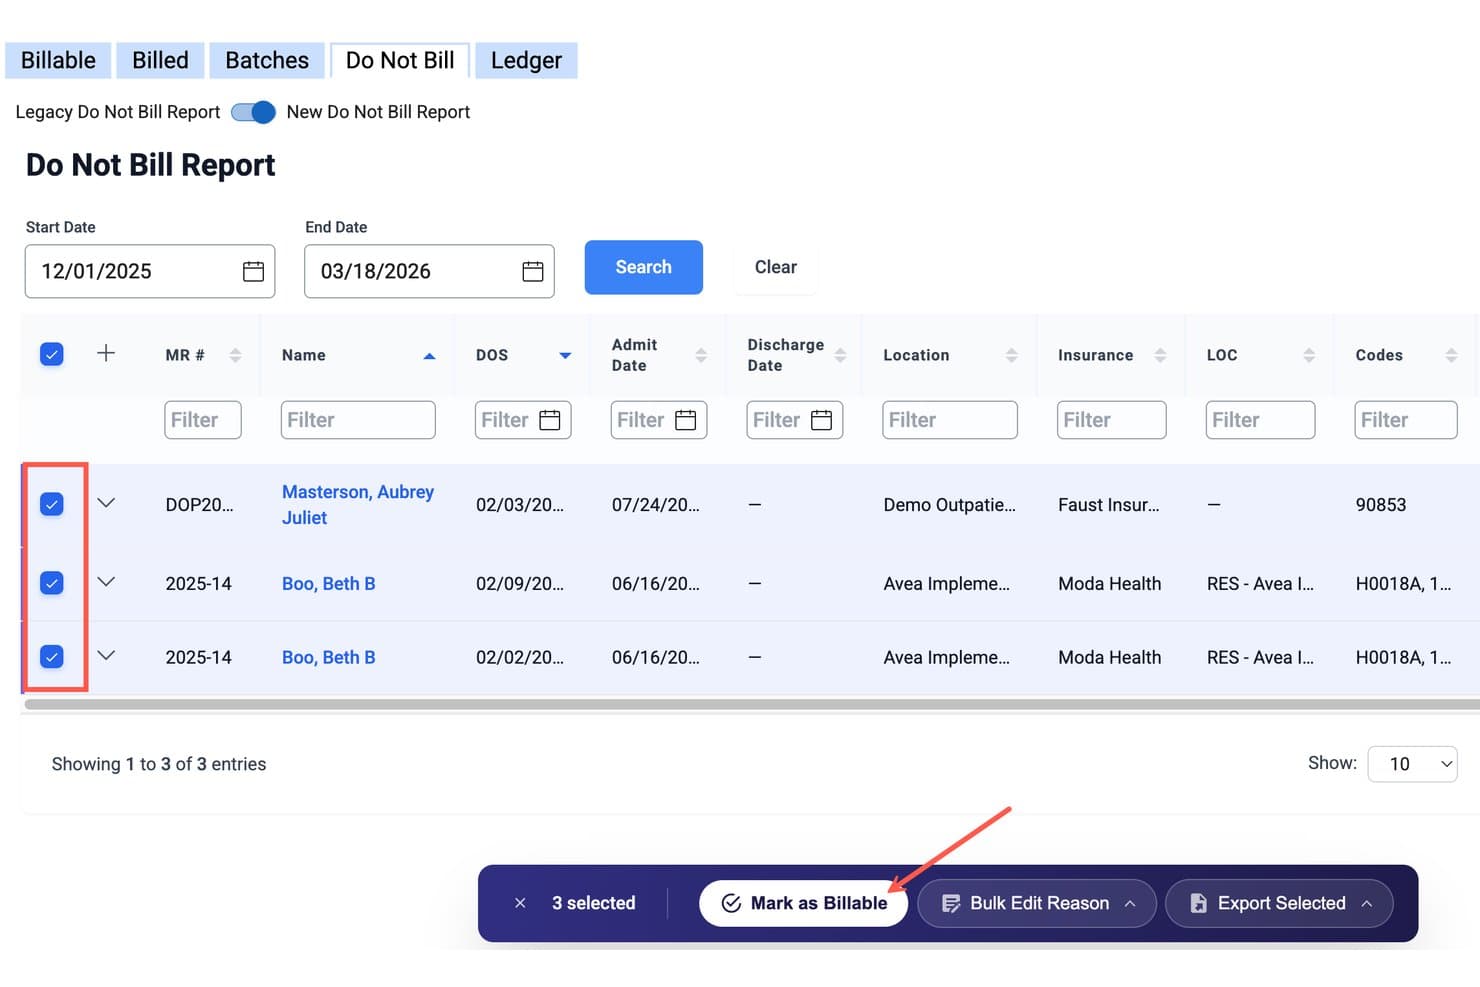Click the 07/24/20... admit date cell
This screenshot has height=987, width=1480.
pos(656,505)
